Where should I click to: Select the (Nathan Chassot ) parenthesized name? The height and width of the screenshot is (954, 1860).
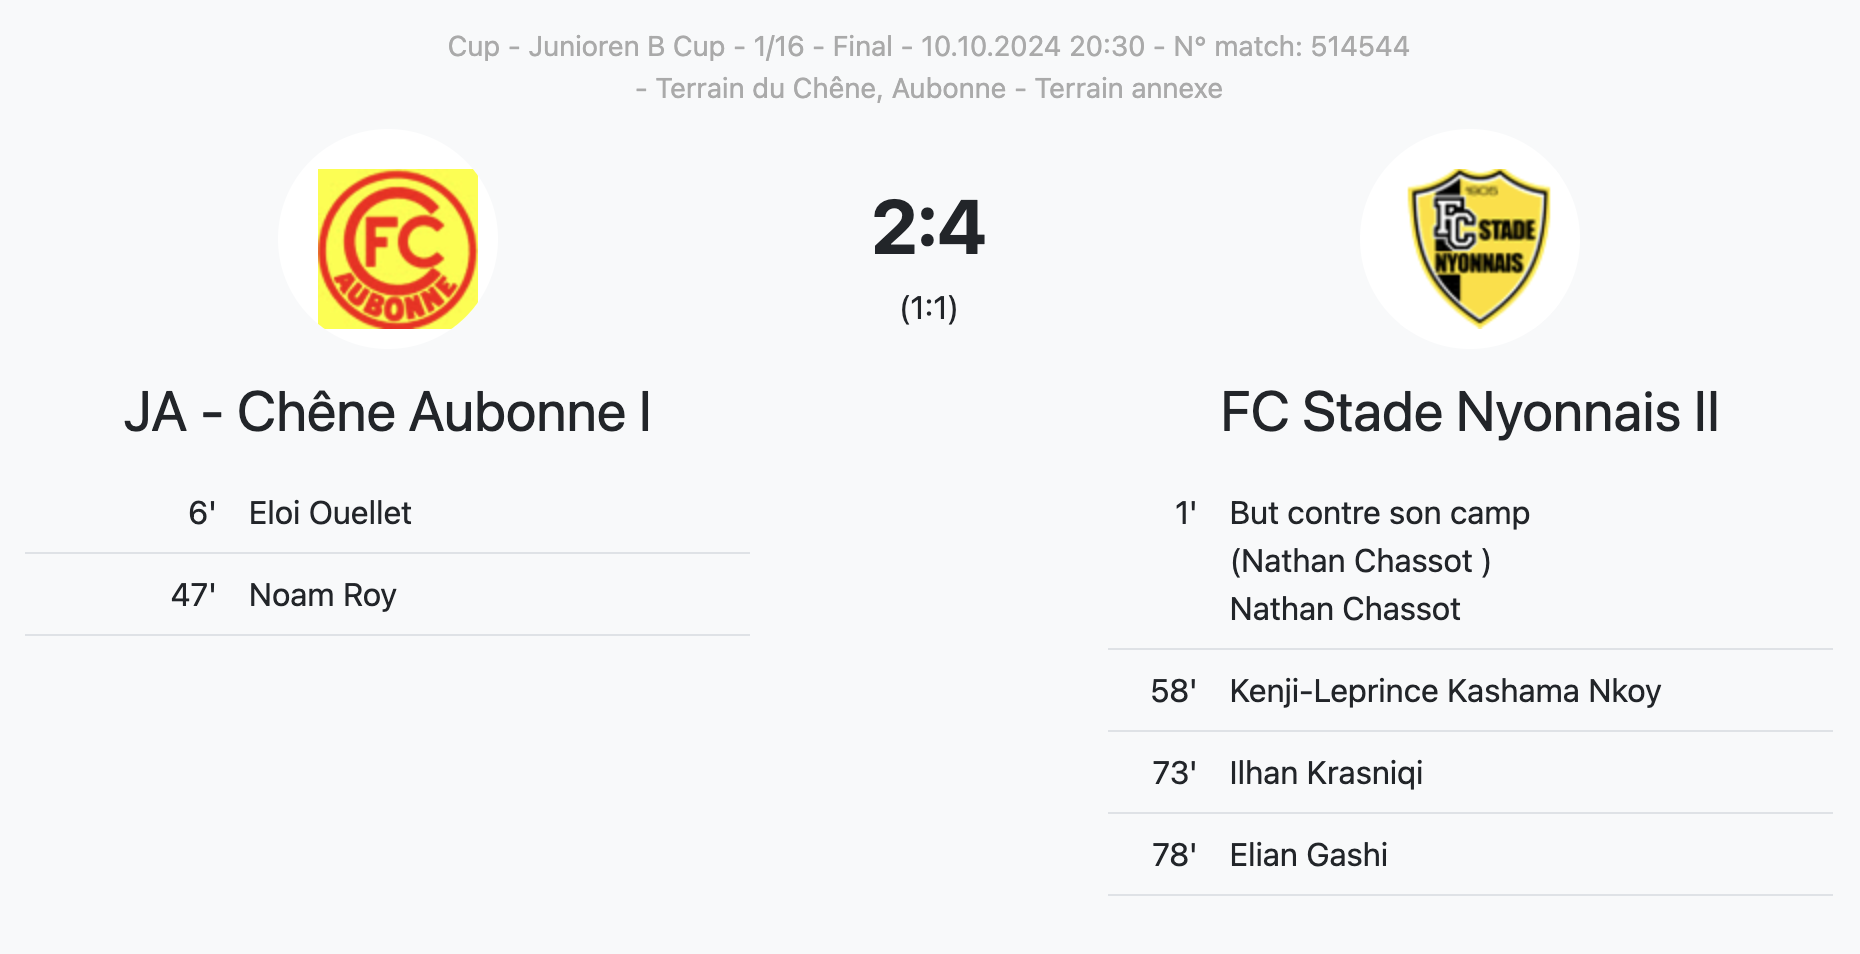pyautogui.click(x=1359, y=561)
